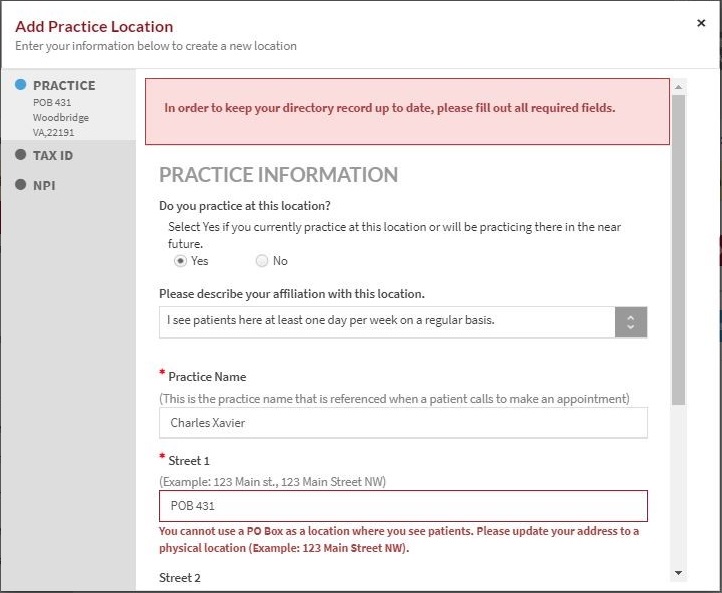The image size is (722, 593).
Task: Click the '(Example: 123 Main st.' hint text
Action: click(x=273, y=482)
